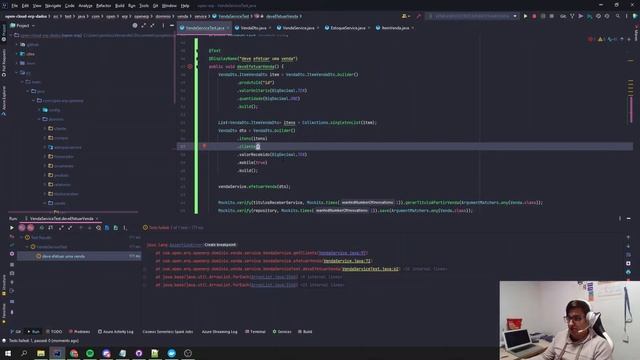Viewport: 640px width, 360px height.
Task: Open the VendaServiceTest.java:62 stack trace link
Action: (x=370, y=269)
